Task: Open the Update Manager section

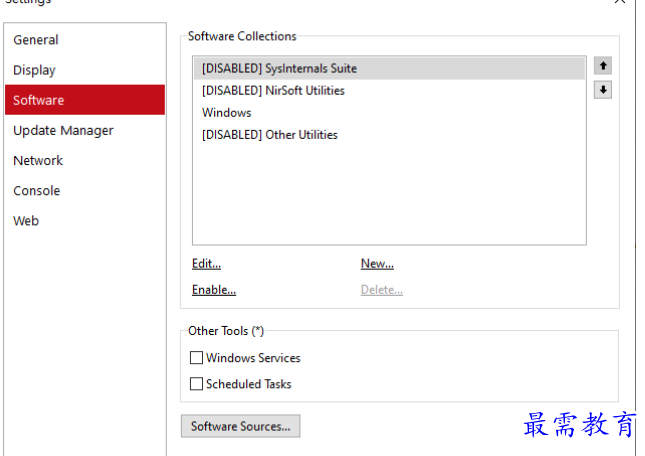Action: [63, 130]
